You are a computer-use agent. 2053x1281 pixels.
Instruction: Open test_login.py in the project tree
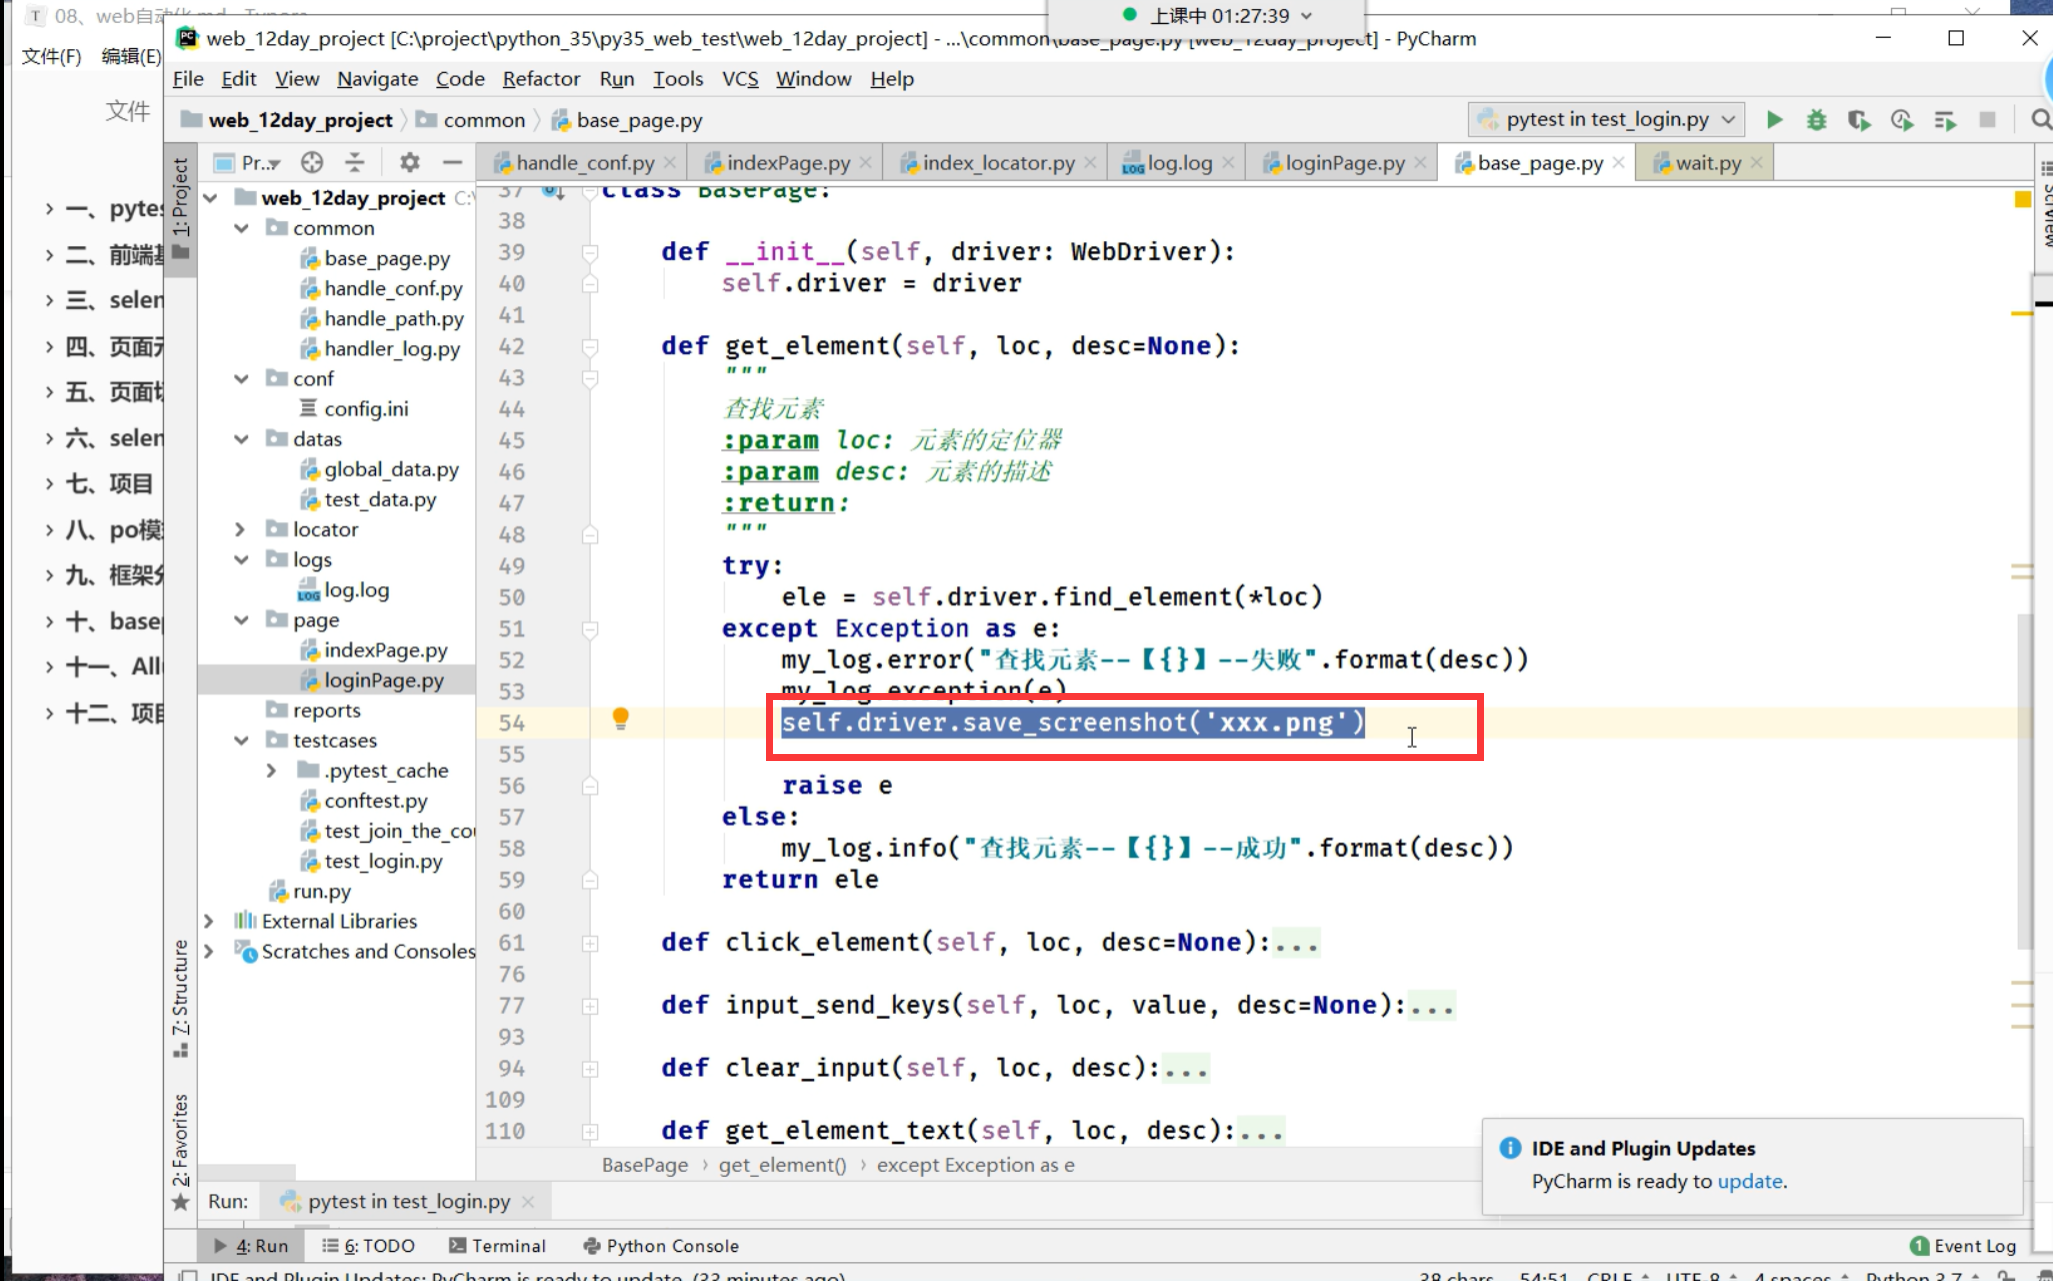tap(382, 861)
